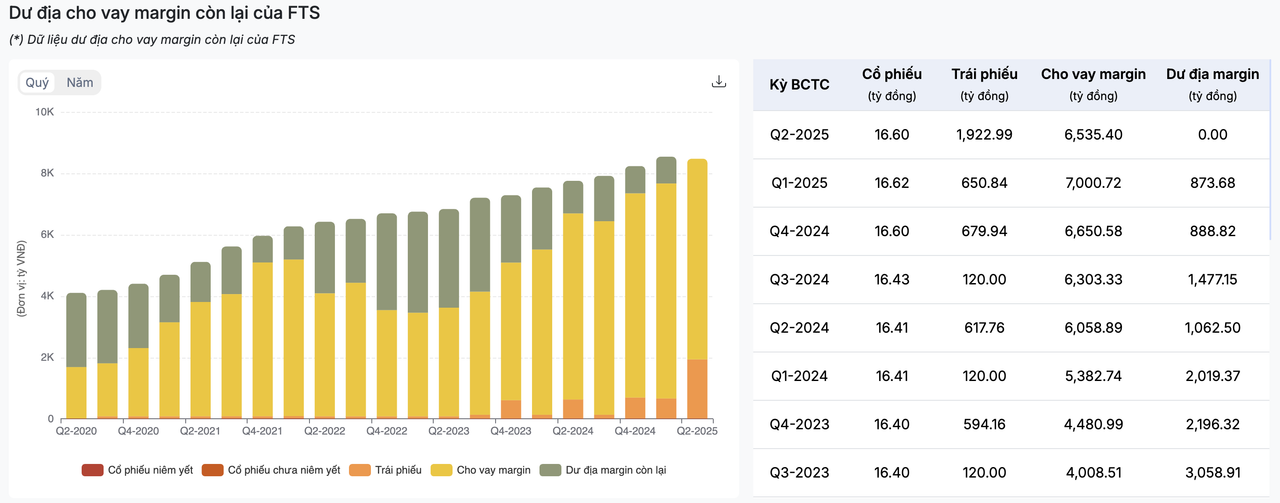Select the Q4-2023 table row label
Viewport: 1280px width, 503px height.
tap(799, 425)
